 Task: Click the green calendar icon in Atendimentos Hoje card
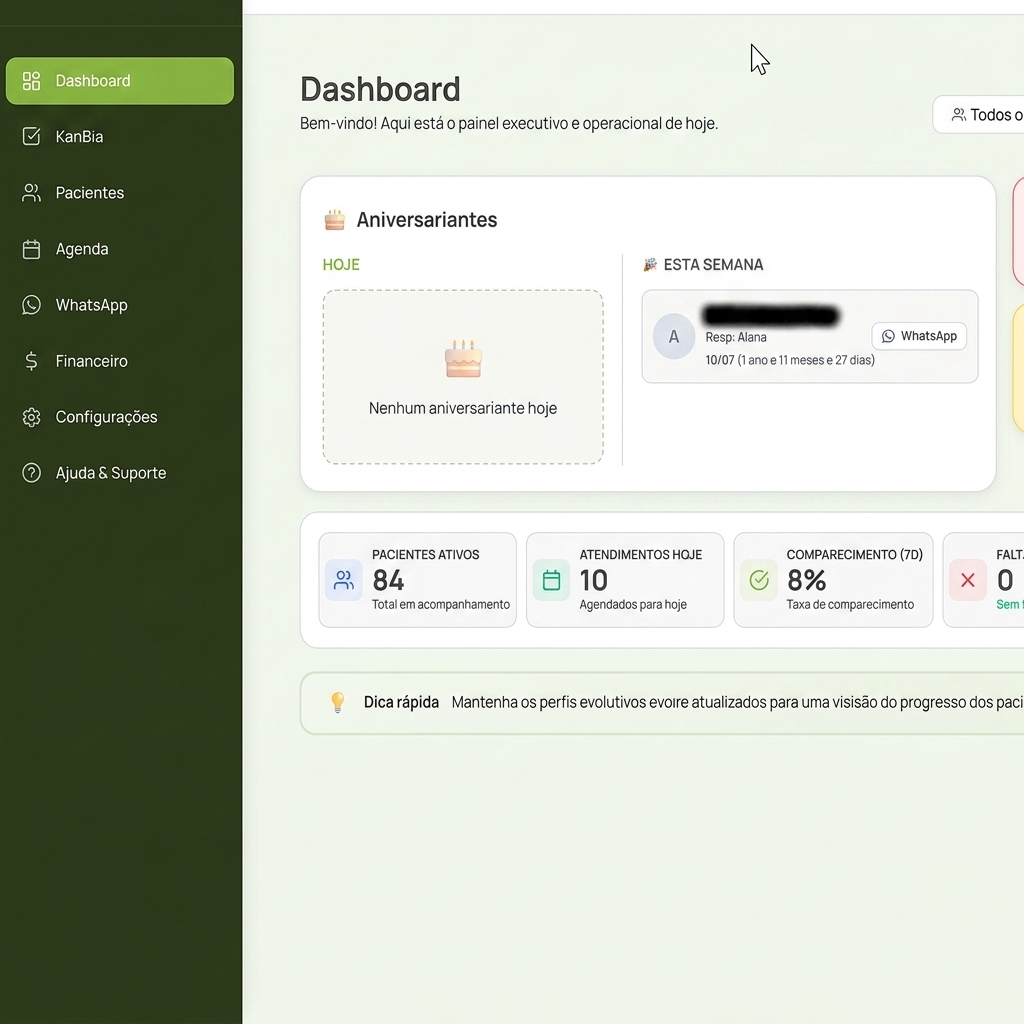[551, 580]
